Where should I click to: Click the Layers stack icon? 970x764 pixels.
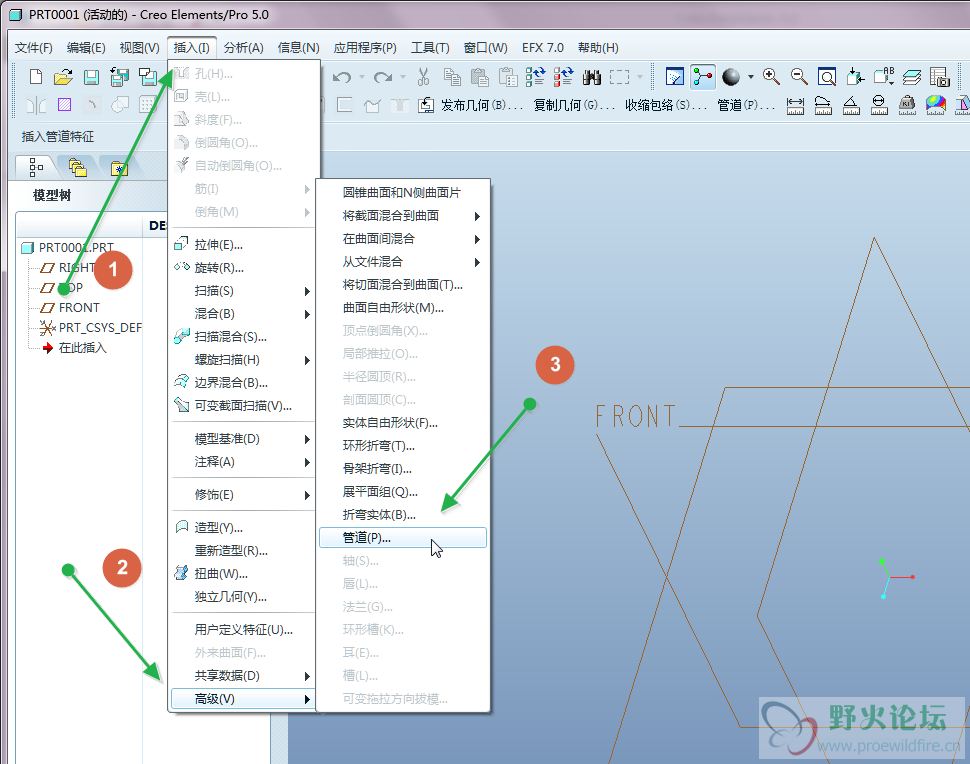[x=912, y=77]
